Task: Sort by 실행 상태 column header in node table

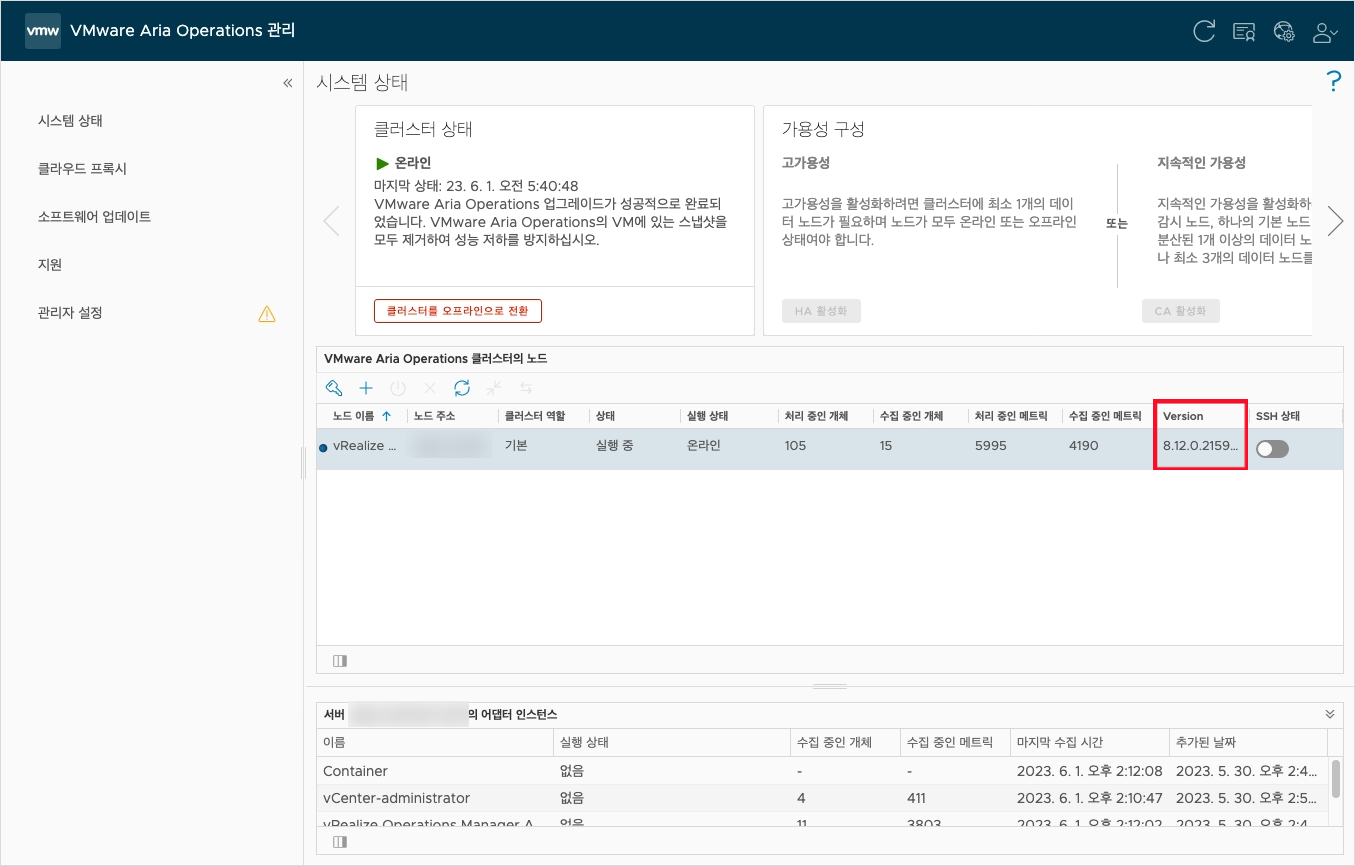Action: pyautogui.click(x=707, y=416)
